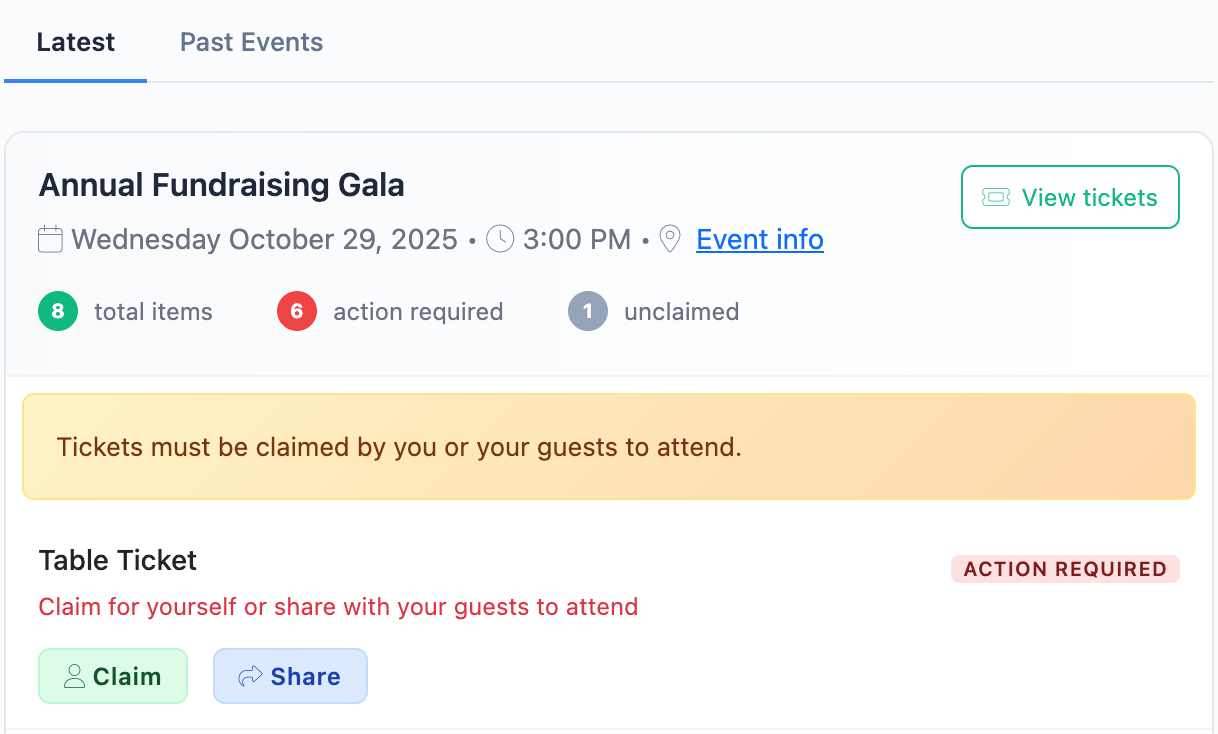Click the red claim or share instruction text
This screenshot has height=734, width=1218.
point(338,607)
